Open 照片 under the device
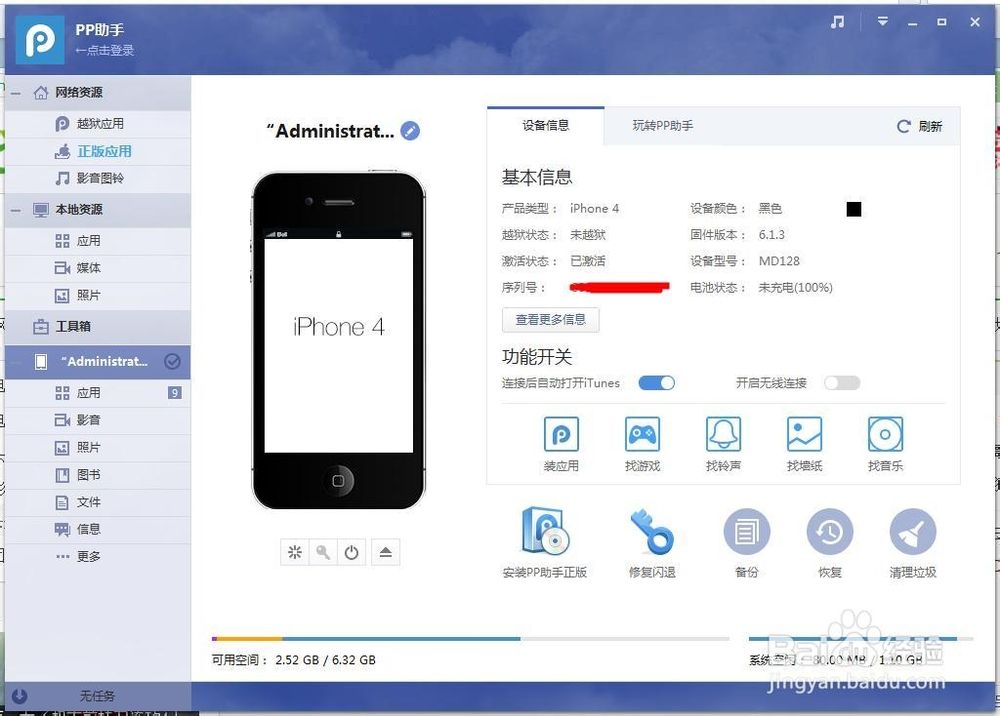1000x716 pixels. (98, 448)
